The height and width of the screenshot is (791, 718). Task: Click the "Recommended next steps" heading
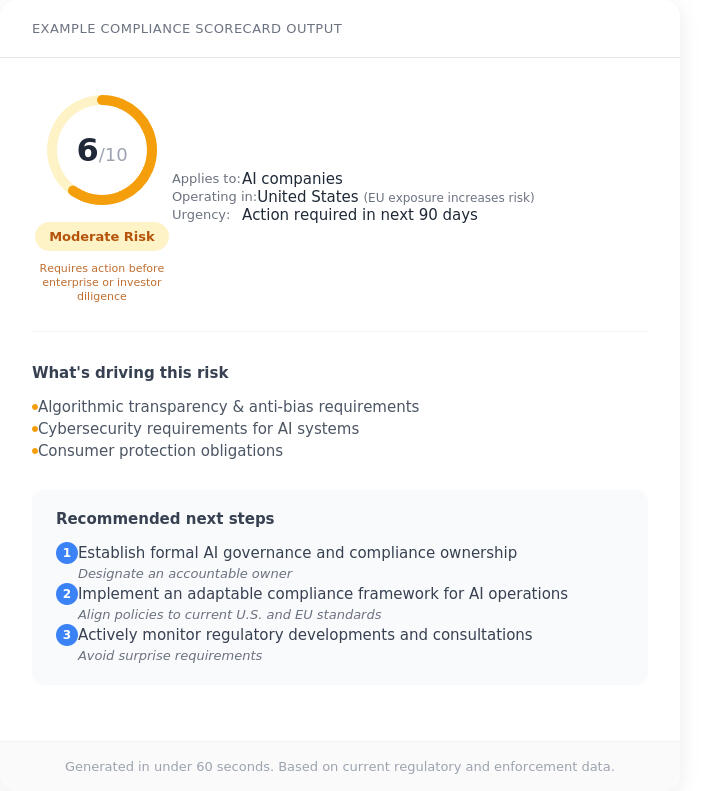(x=165, y=519)
